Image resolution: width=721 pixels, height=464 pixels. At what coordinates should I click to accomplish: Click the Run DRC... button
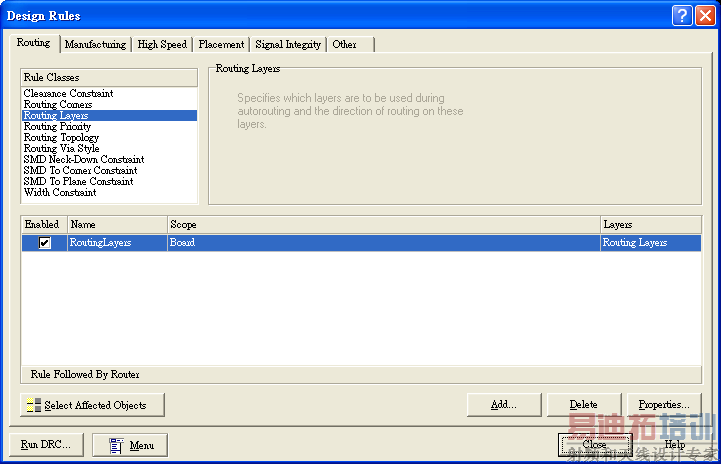click(x=46, y=445)
